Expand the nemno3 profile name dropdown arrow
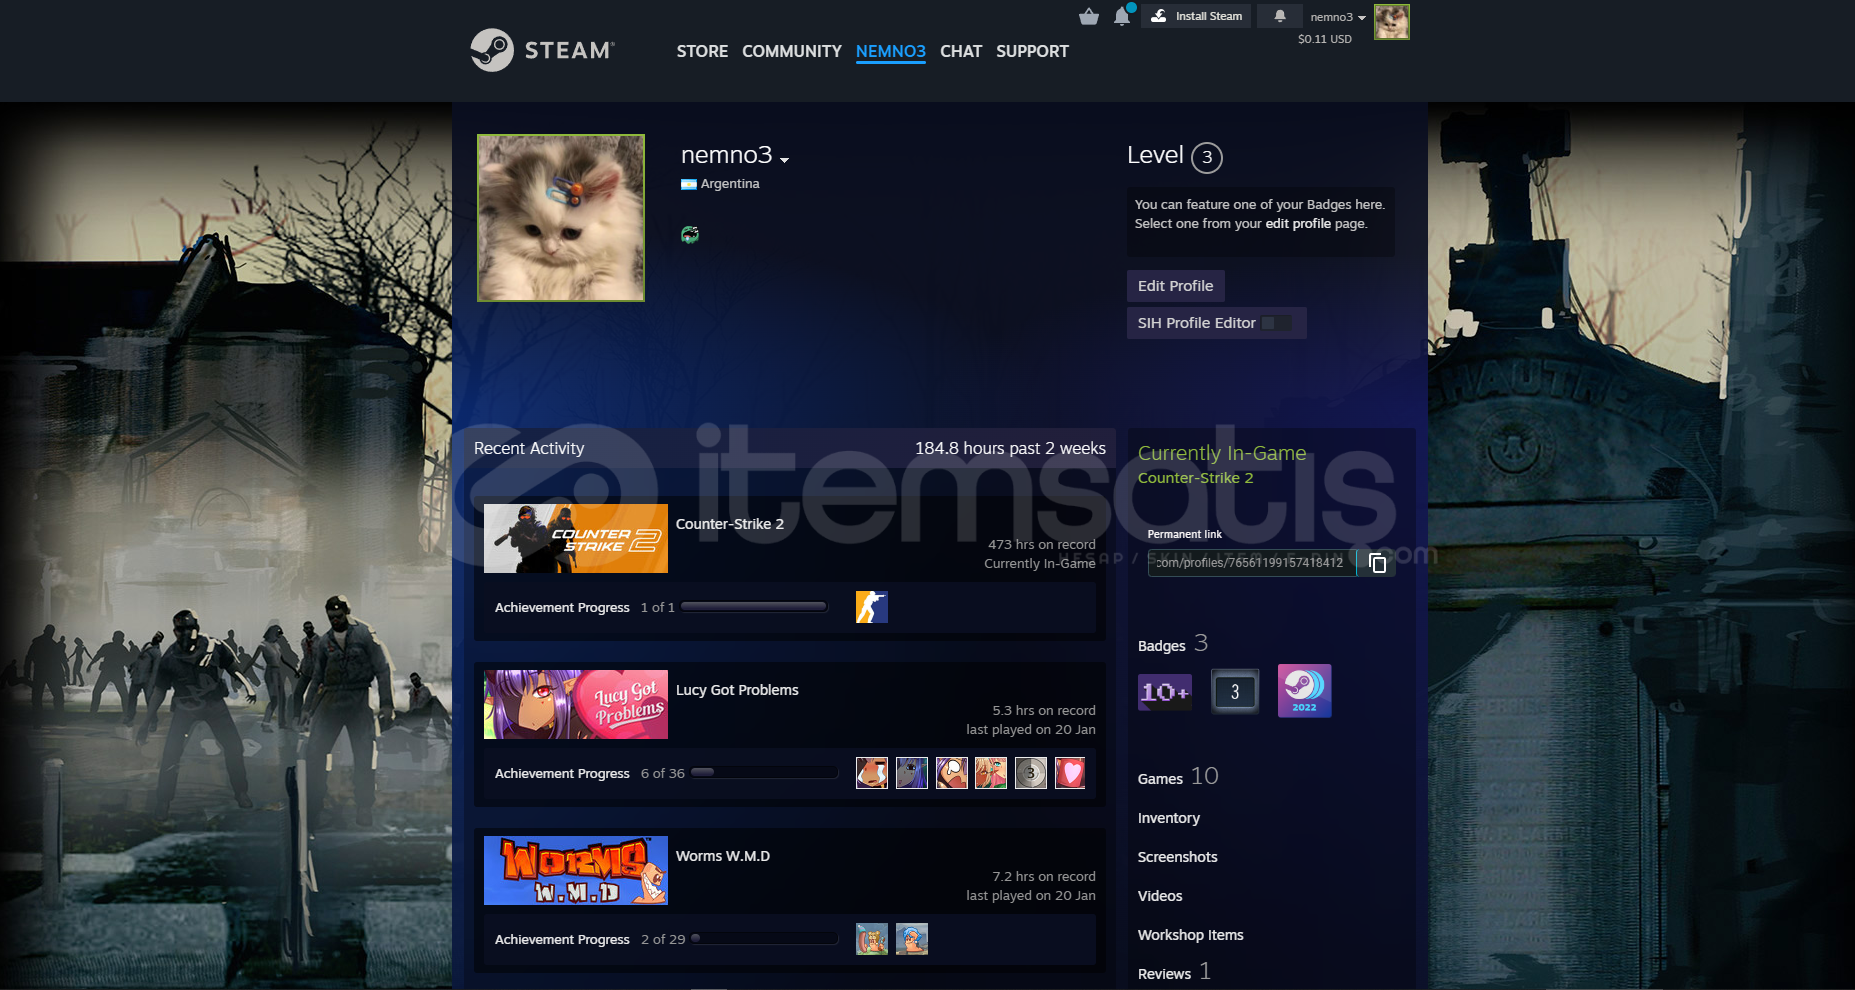Image resolution: width=1855 pixels, height=990 pixels. point(785,160)
